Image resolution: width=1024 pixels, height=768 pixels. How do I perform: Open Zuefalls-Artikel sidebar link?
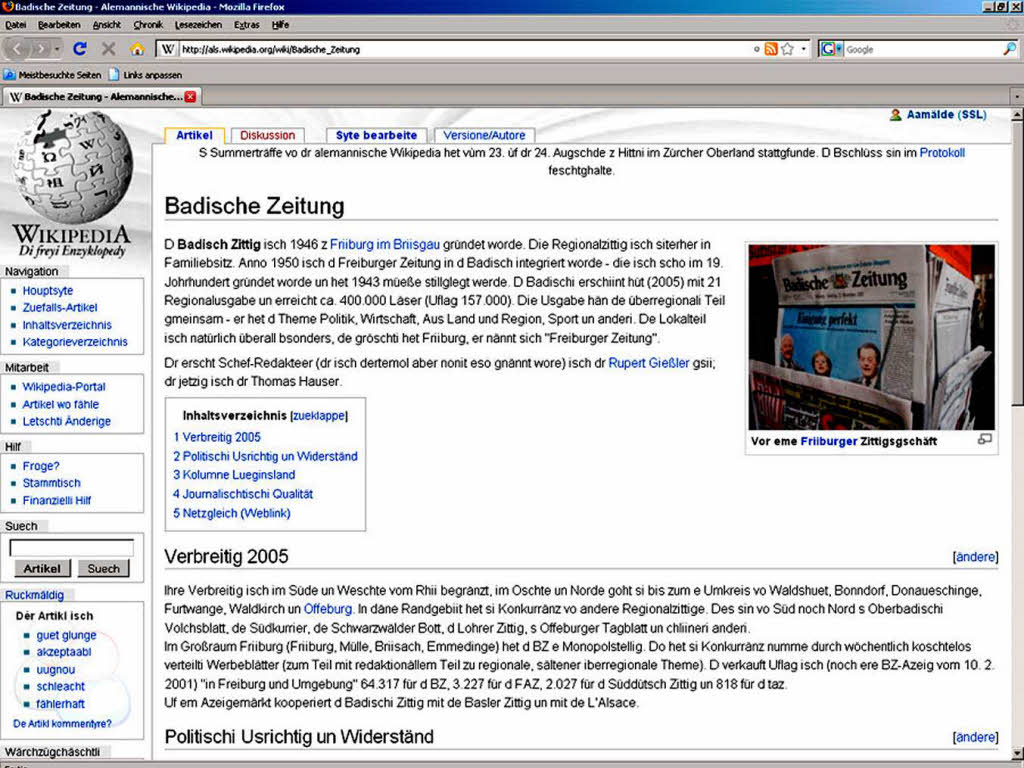pyautogui.click(x=59, y=308)
